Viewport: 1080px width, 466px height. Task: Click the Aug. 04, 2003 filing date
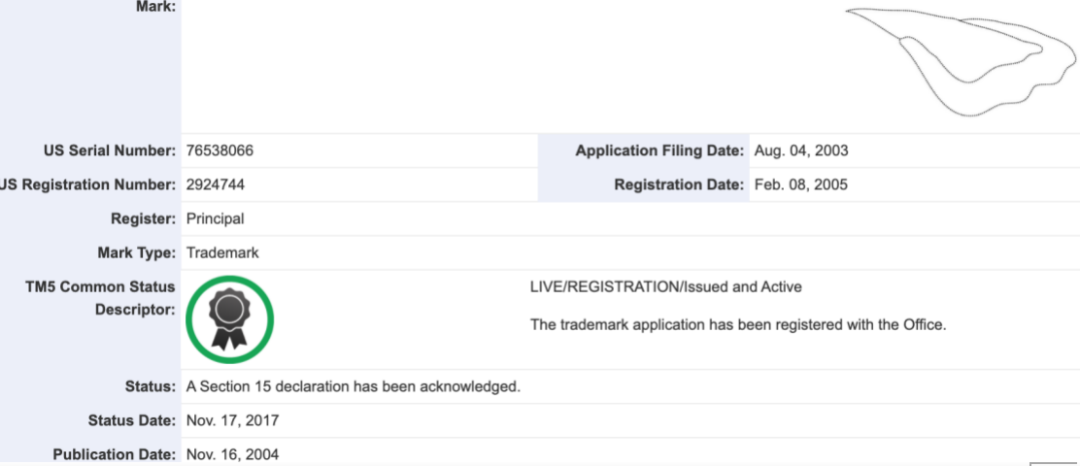[x=801, y=151]
